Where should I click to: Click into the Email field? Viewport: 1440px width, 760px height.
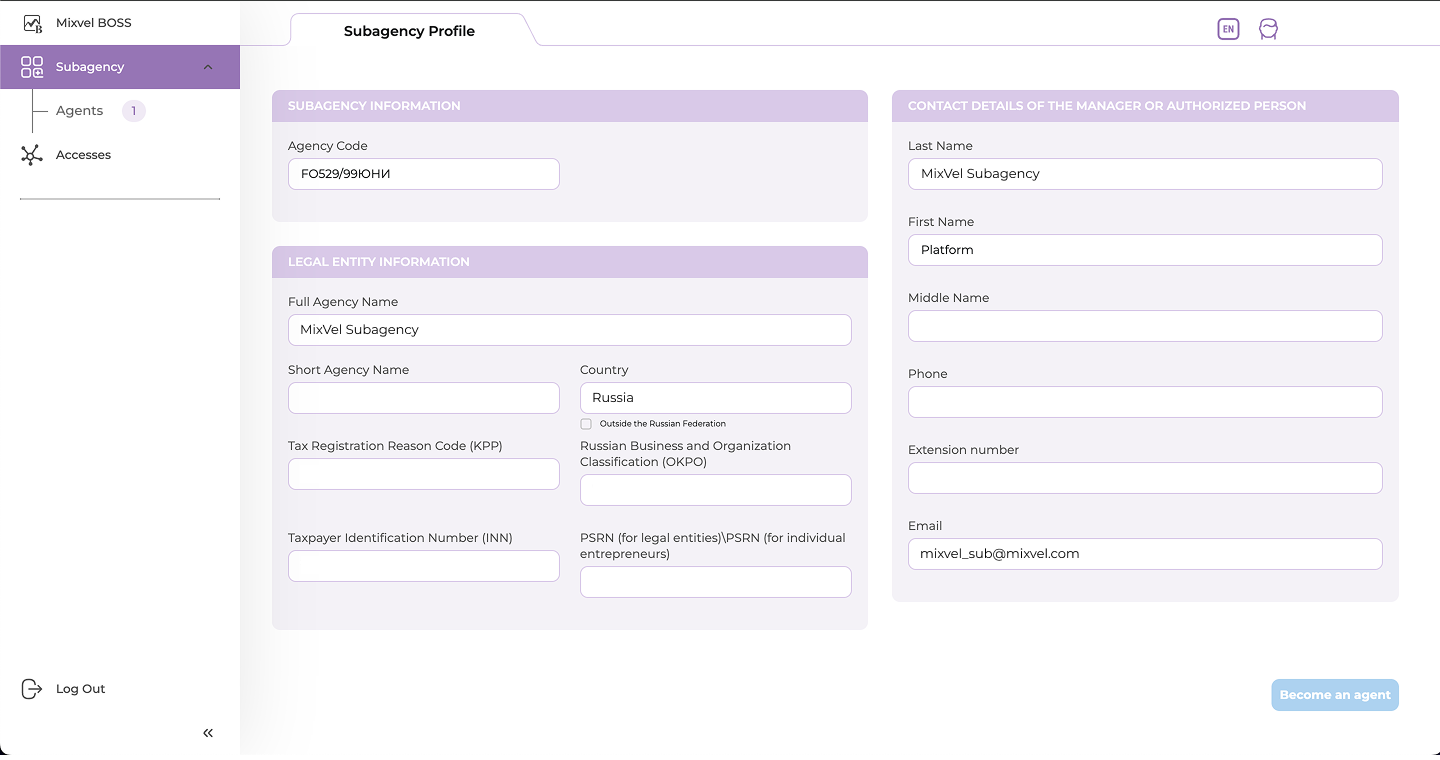pos(1144,554)
